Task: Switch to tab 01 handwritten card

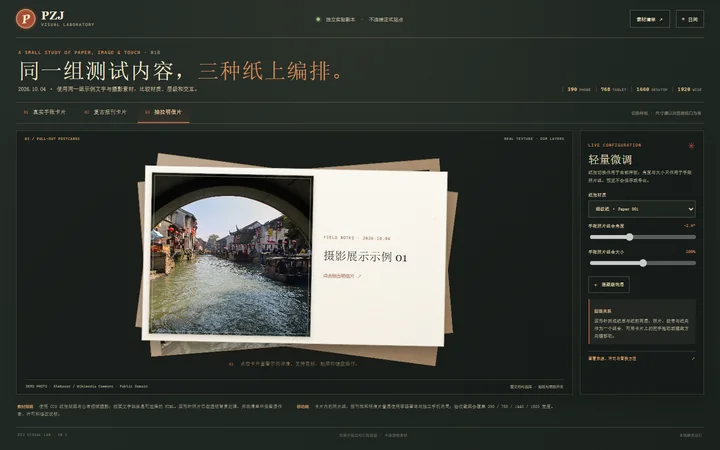Action: tap(45, 112)
